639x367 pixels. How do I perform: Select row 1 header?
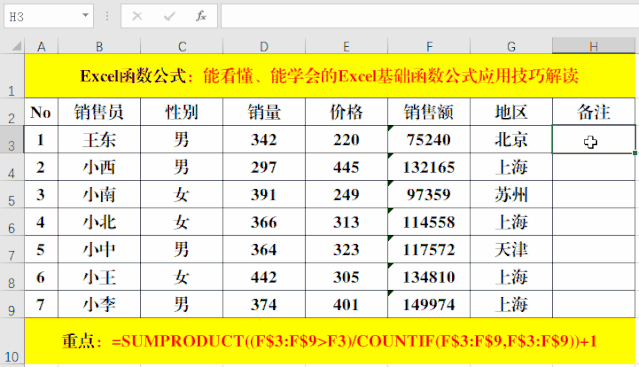tap(12, 76)
